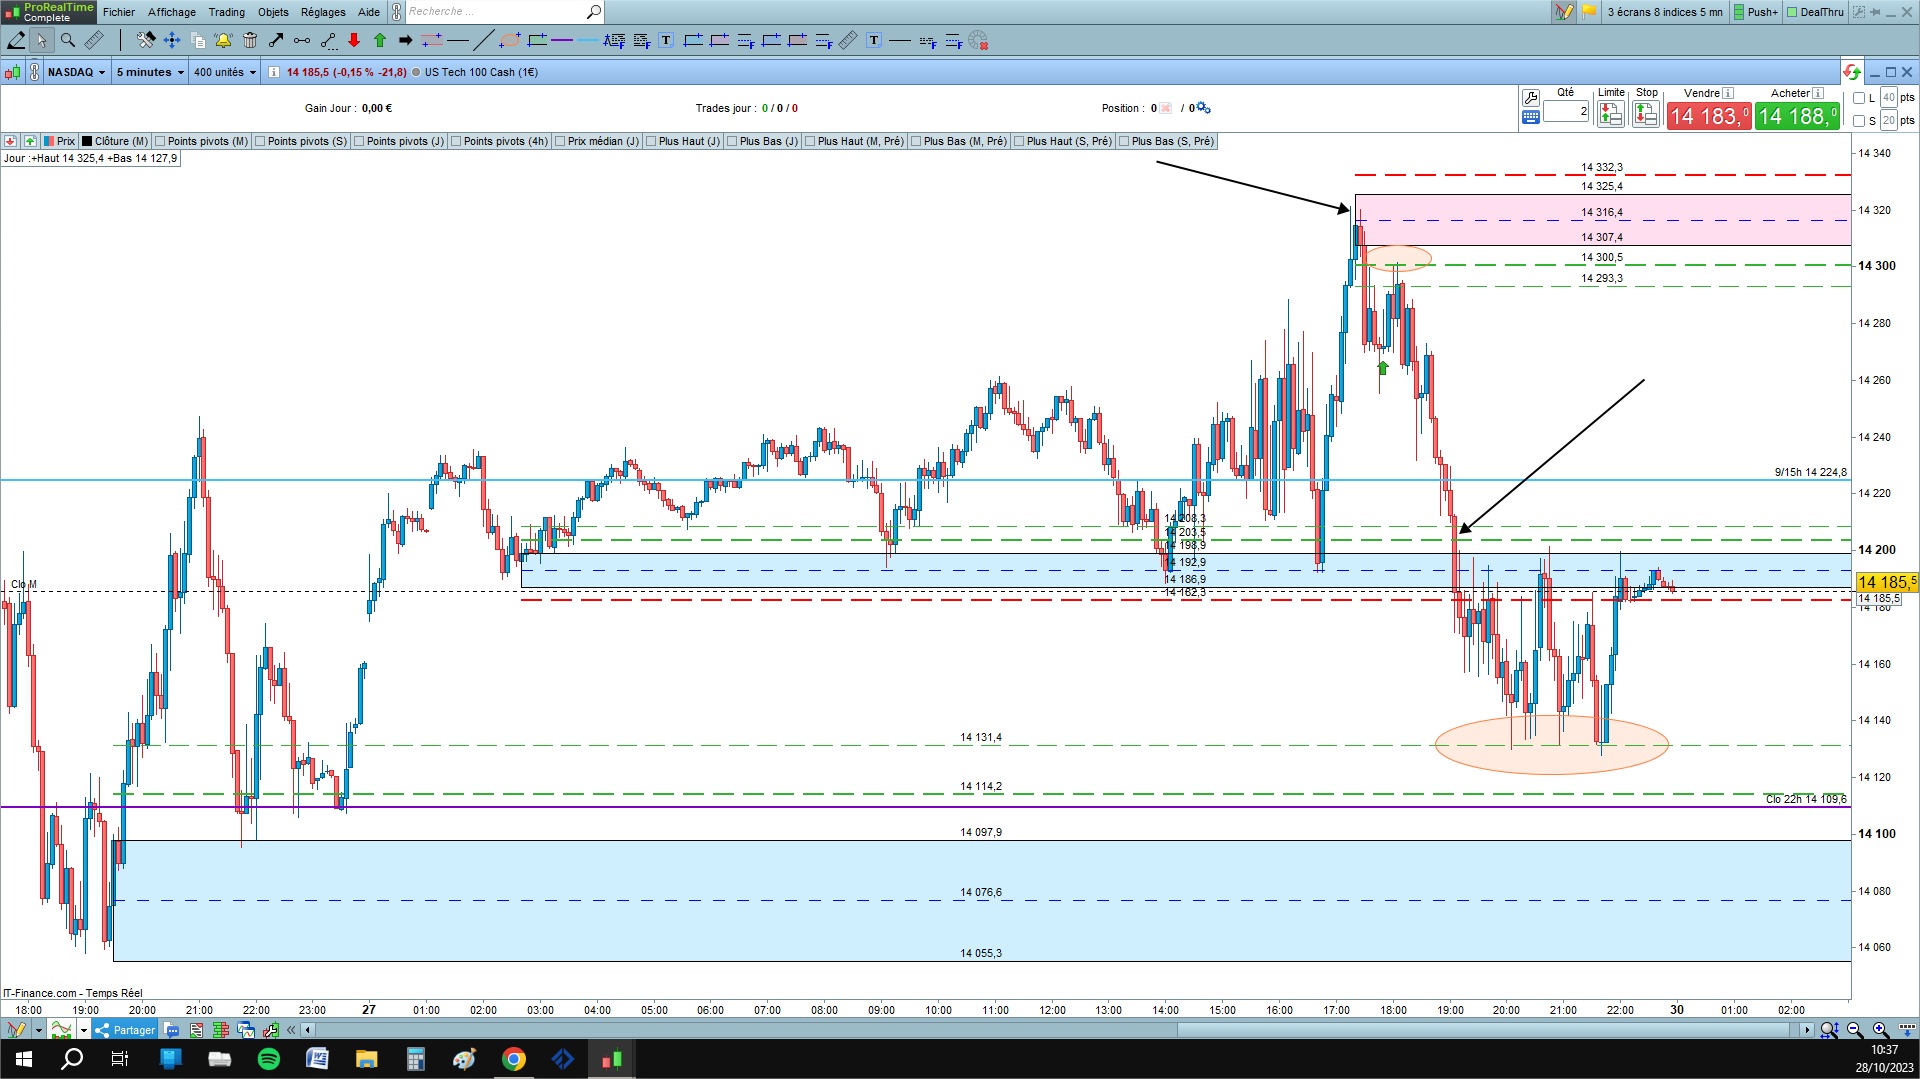1920x1079 pixels.
Task: Open Spotify from the taskbar
Action: pos(269,1059)
